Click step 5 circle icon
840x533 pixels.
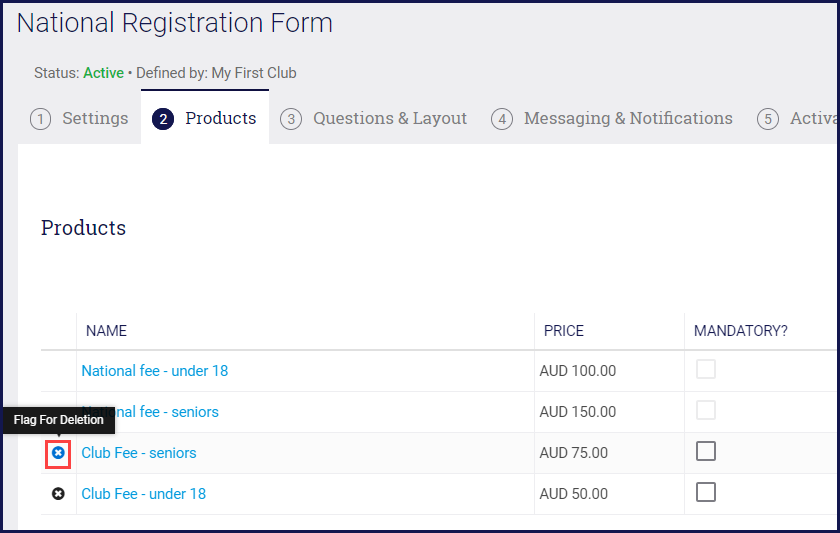click(768, 119)
